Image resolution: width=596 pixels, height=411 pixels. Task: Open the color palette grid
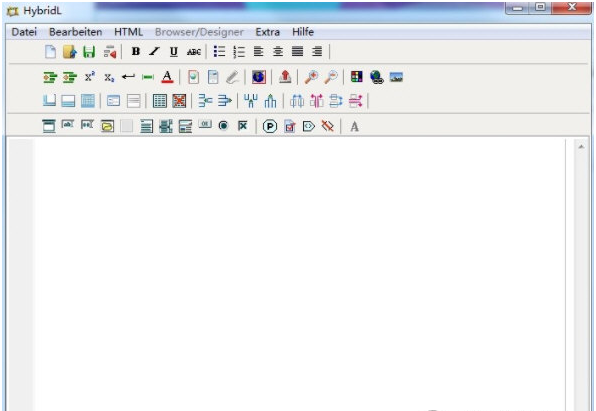pyautogui.click(x=357, y=76)
